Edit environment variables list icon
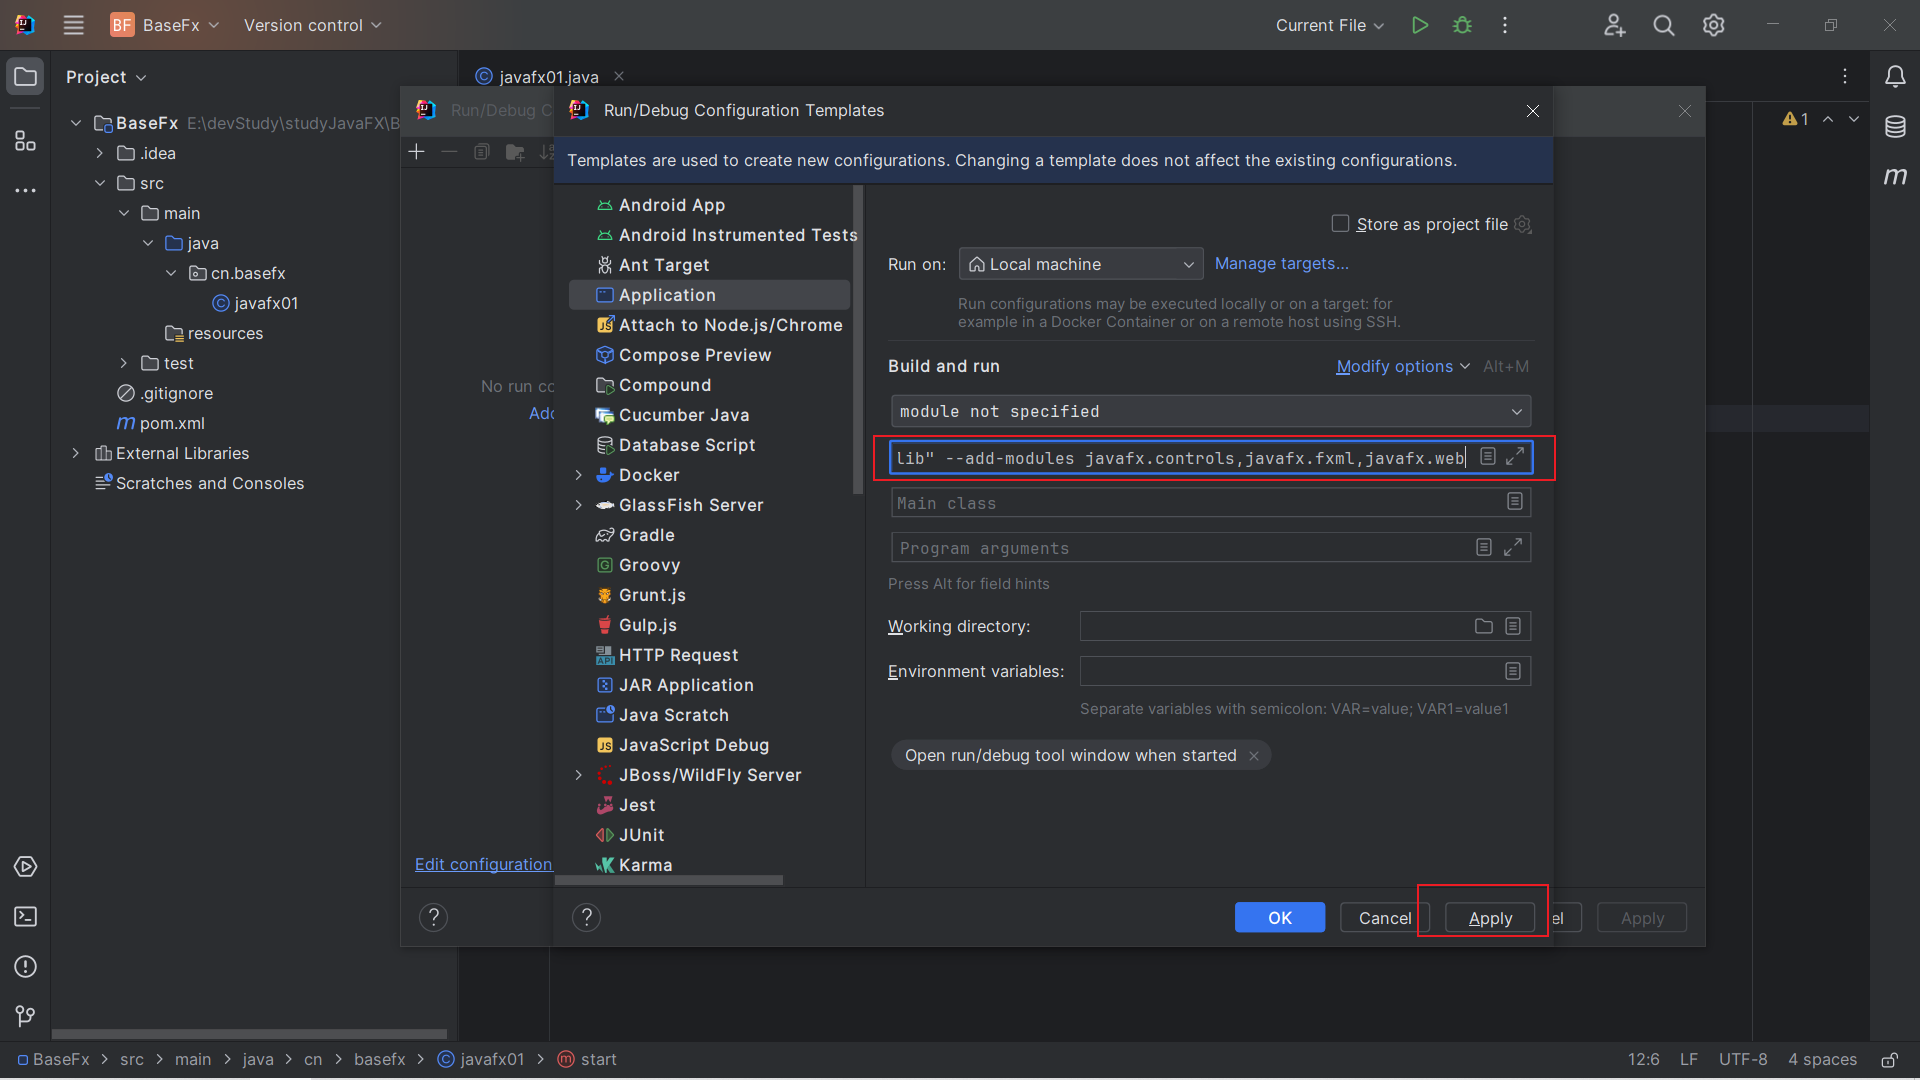 click(1513, 671)
